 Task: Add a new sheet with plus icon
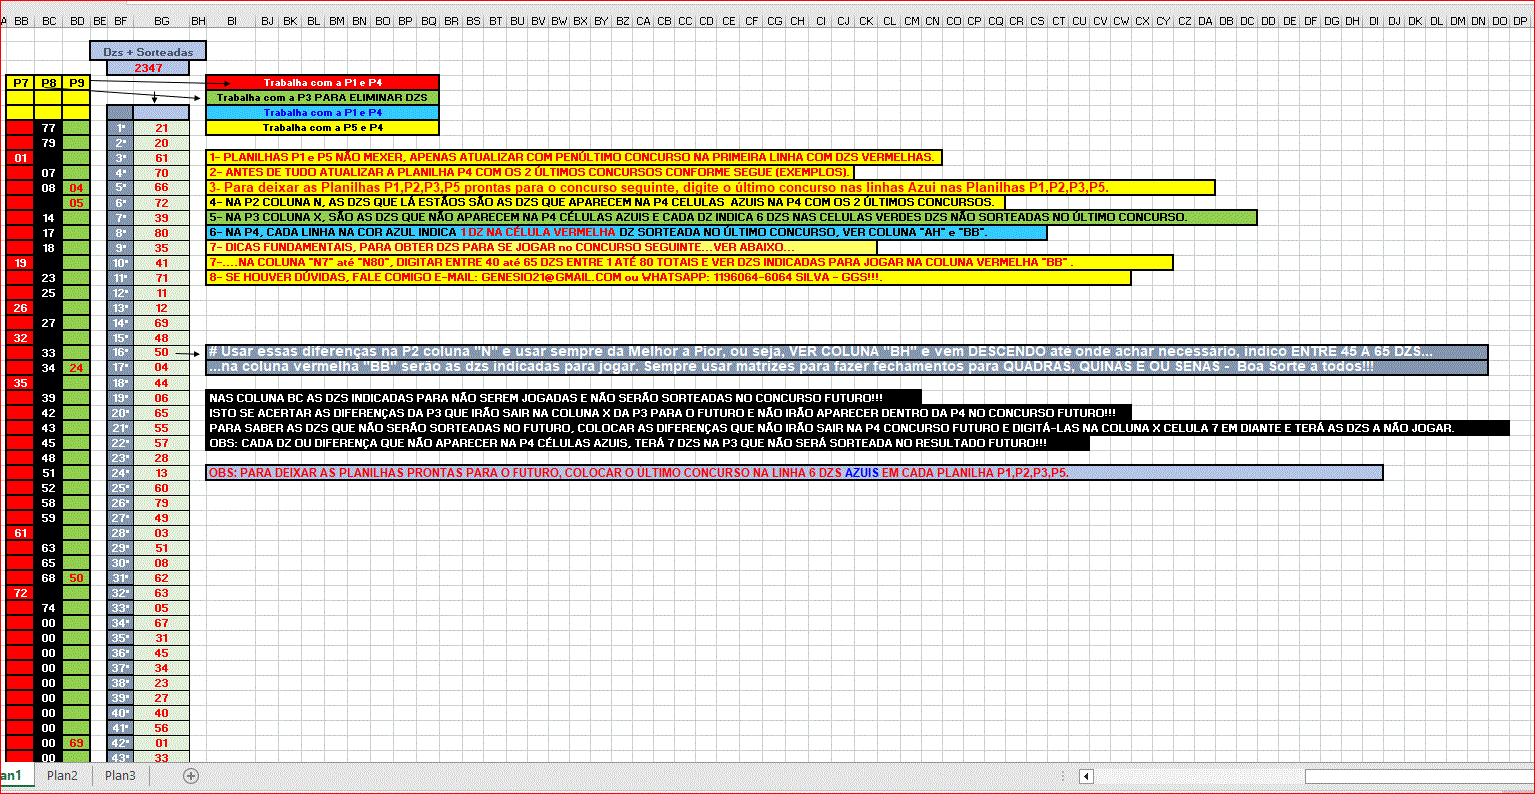191,776
